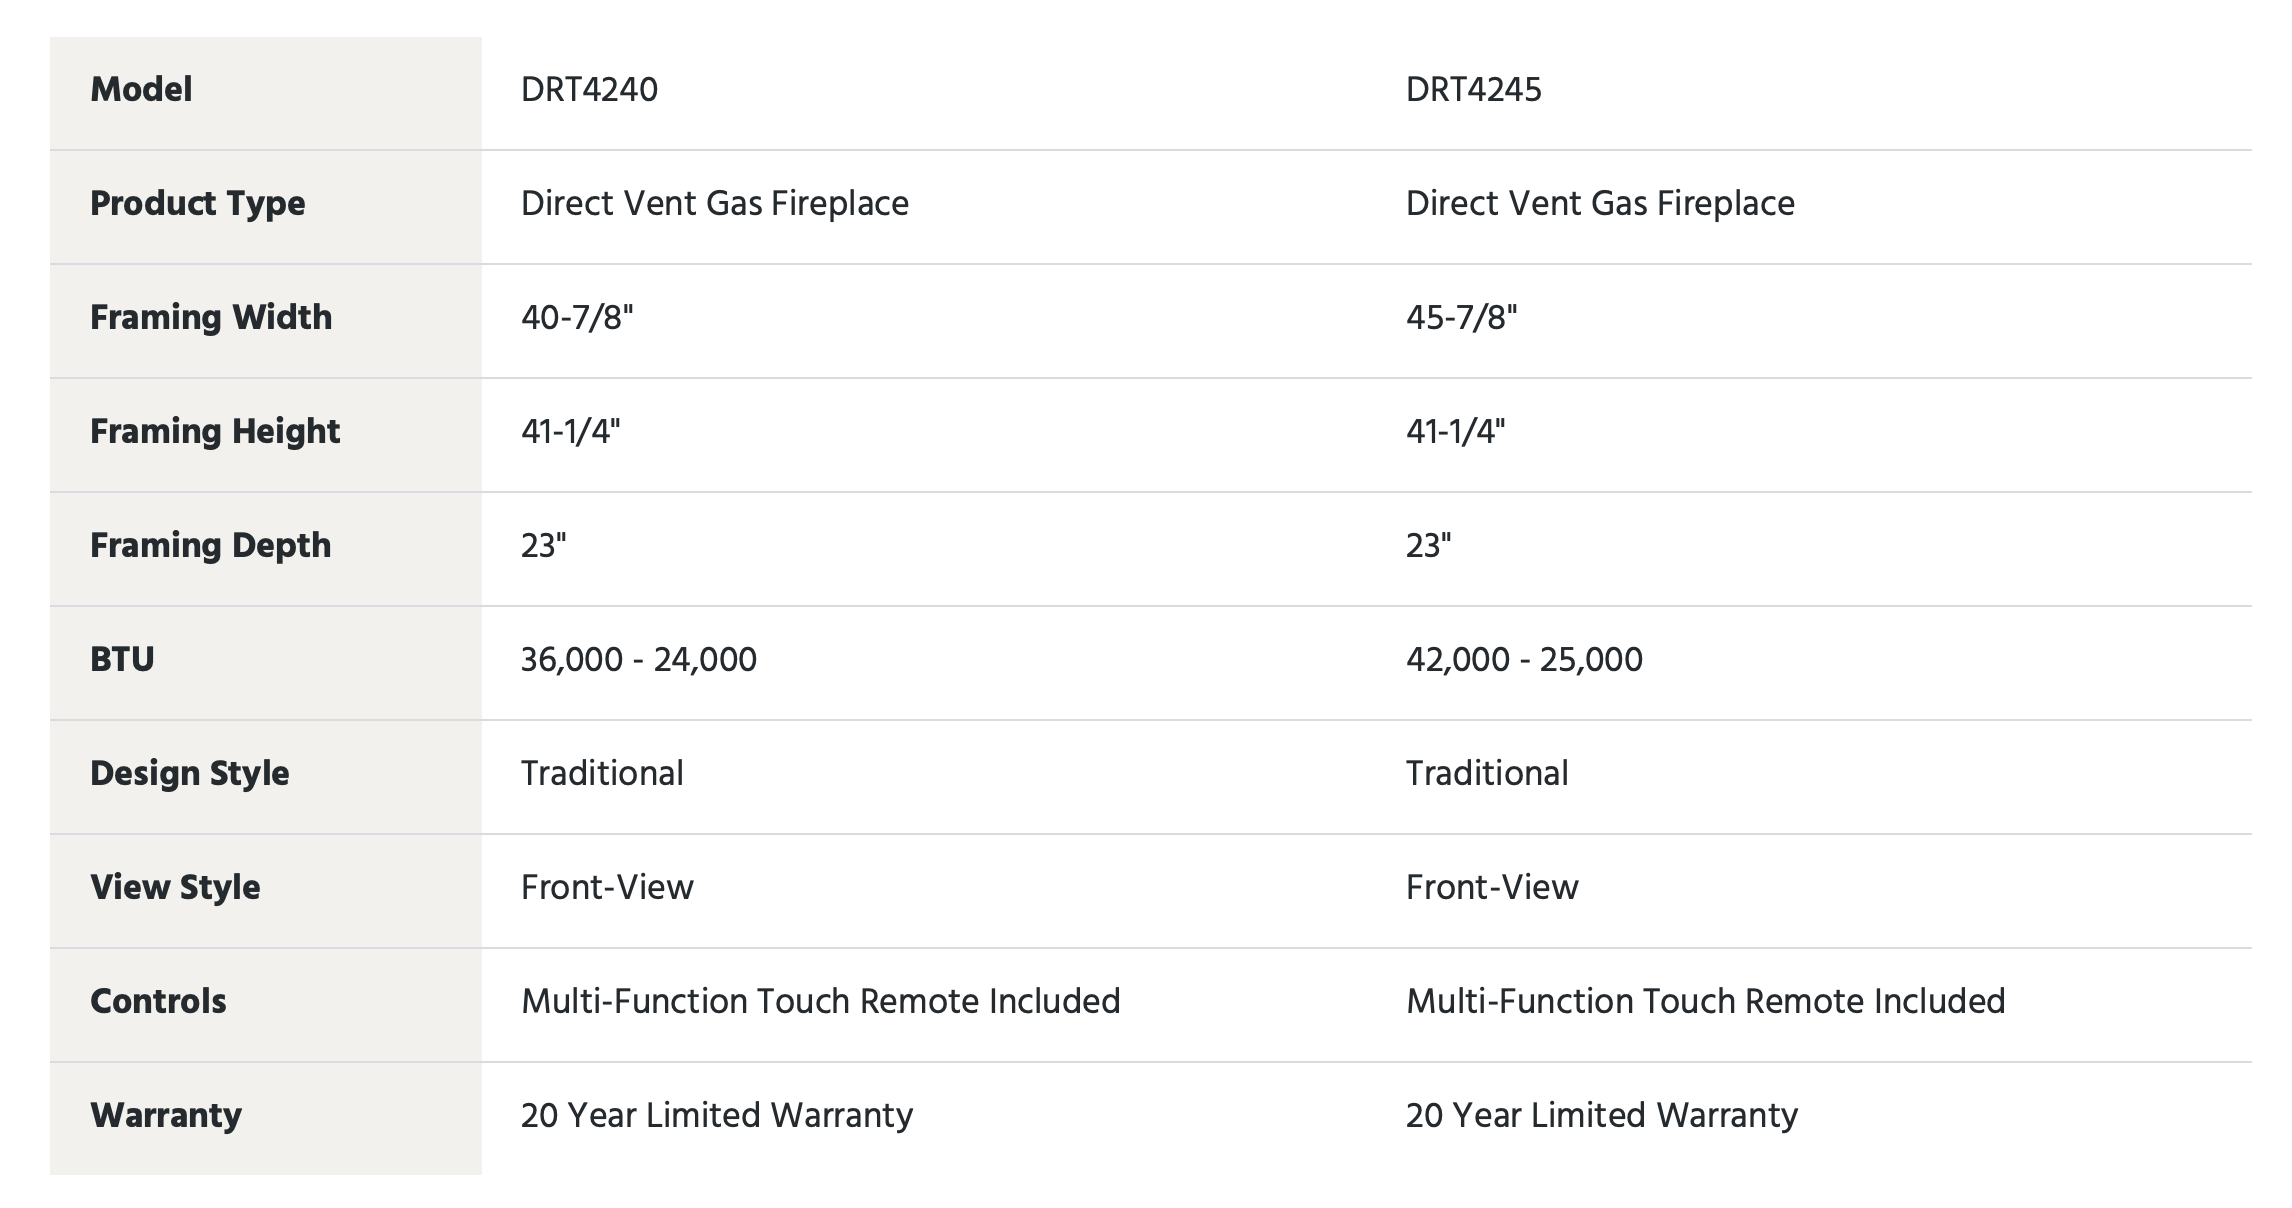The image size is (2292, 1208).
Task: Select DRT4240's 20 Year Limited Warranty text
Action: pyautogui.click(x=717, y=1116)
